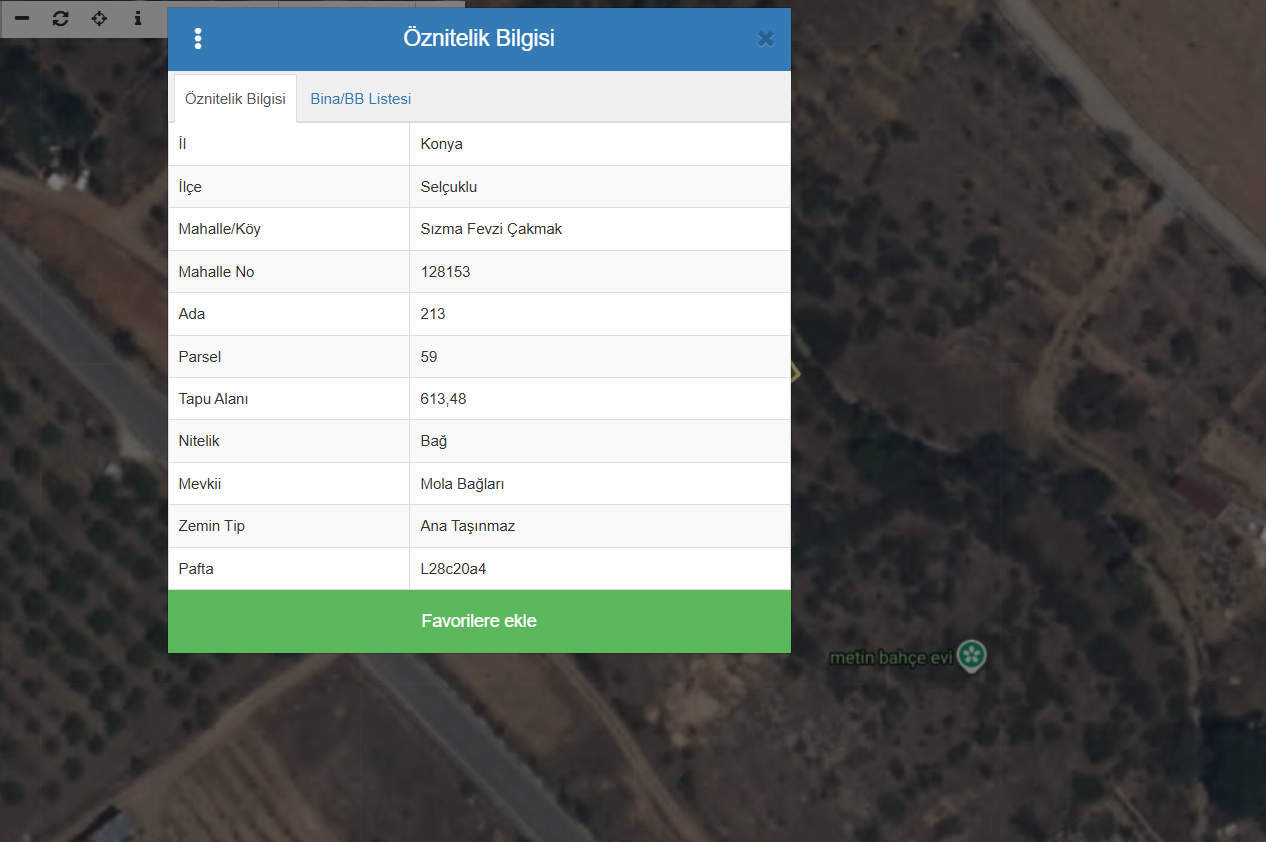Switch to the Bina/BB Listesi tab
Viewport: 1266px width, 842px height.
point(361,99)
